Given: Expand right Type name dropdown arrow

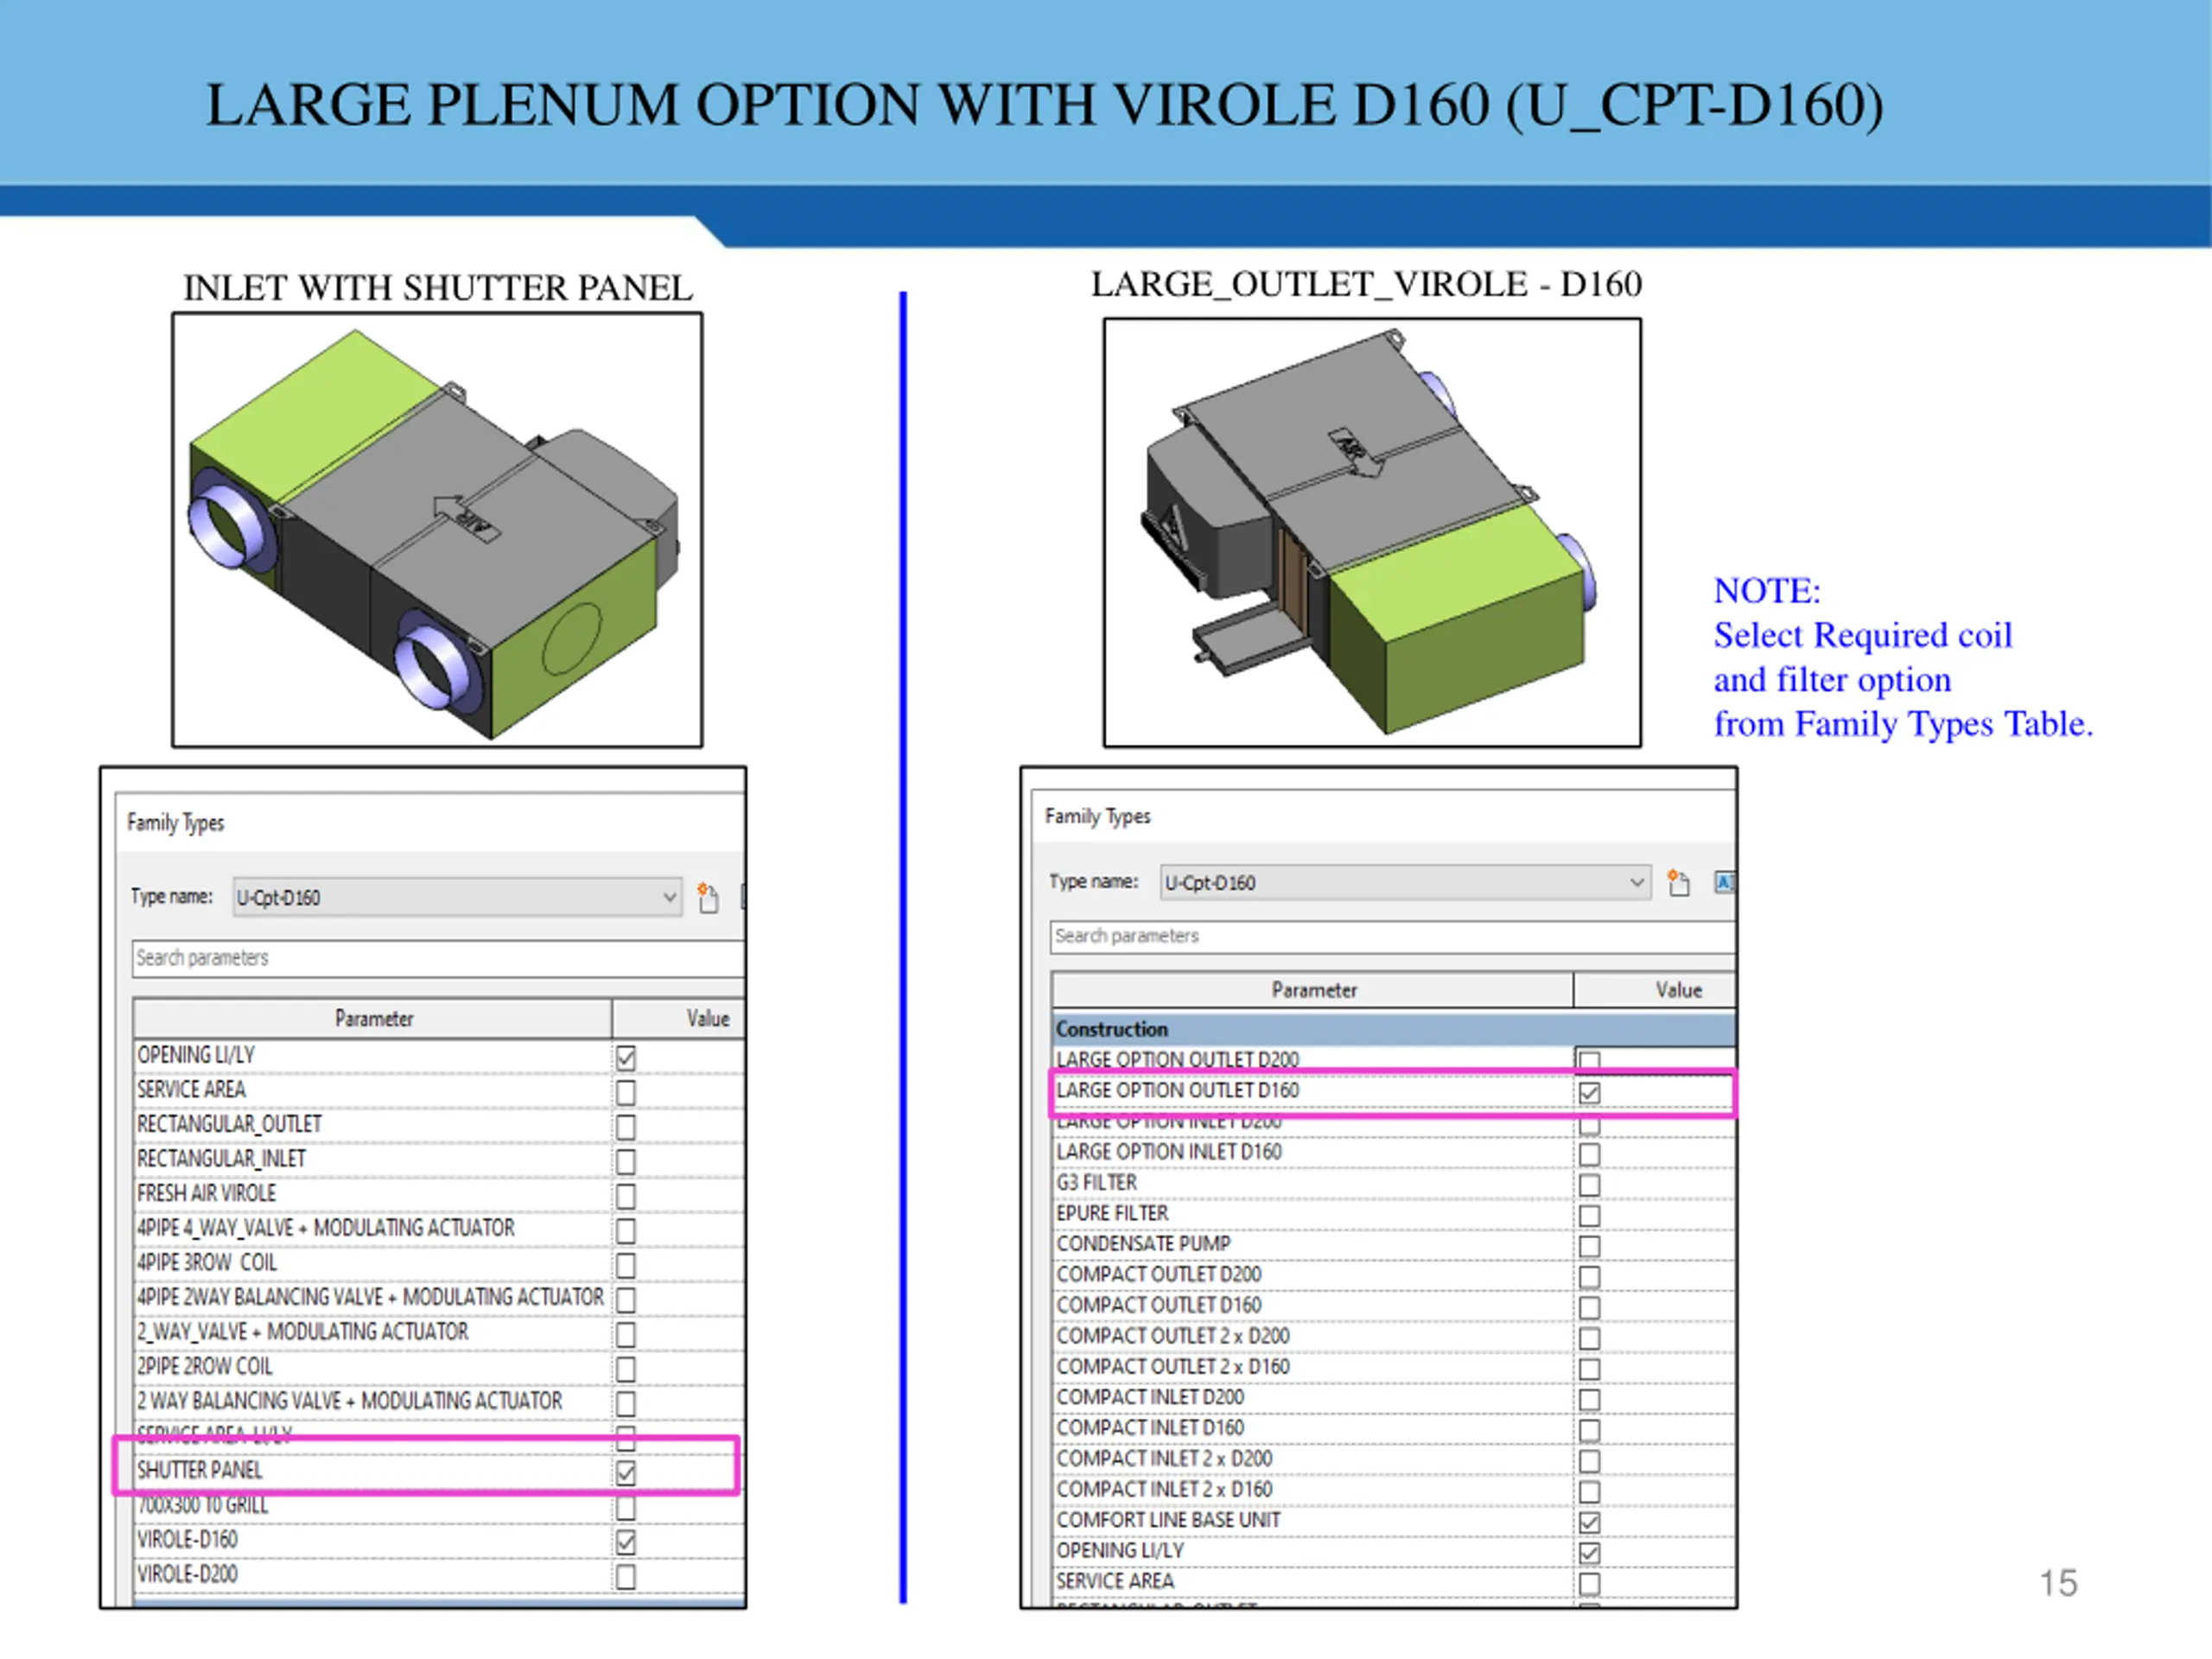Looking at the screenshot, I should click(1636, 882).
